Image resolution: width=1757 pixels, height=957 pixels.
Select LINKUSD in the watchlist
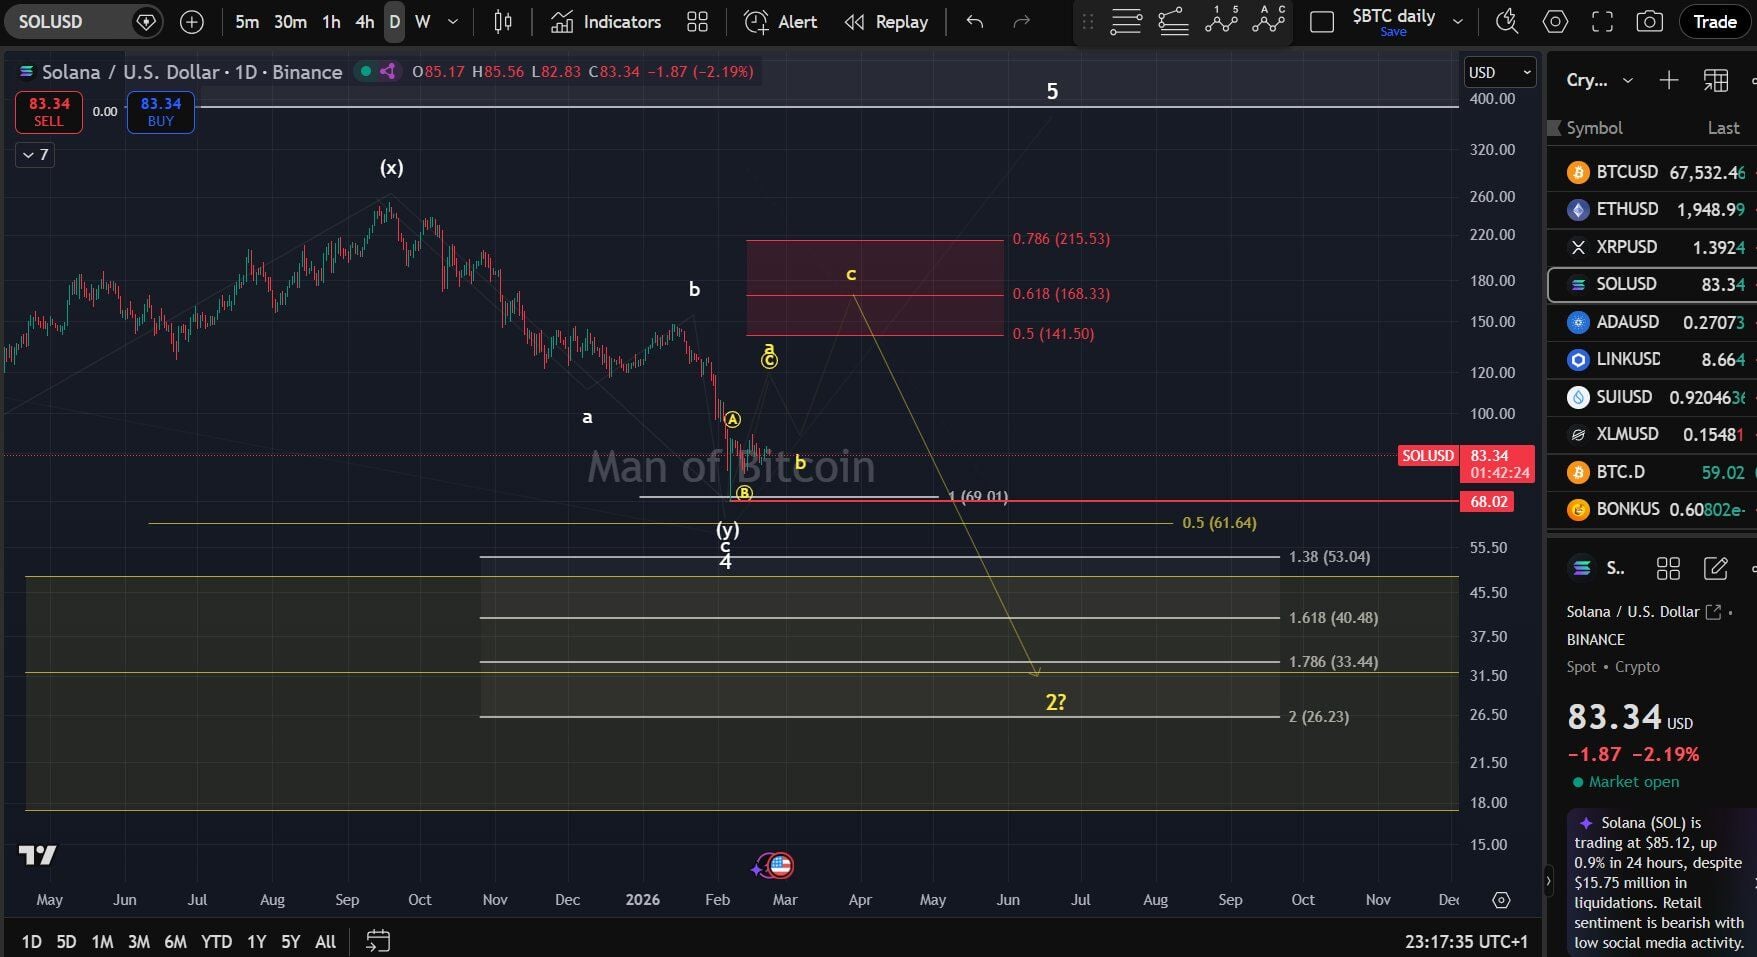click(x=1652, y=359)
